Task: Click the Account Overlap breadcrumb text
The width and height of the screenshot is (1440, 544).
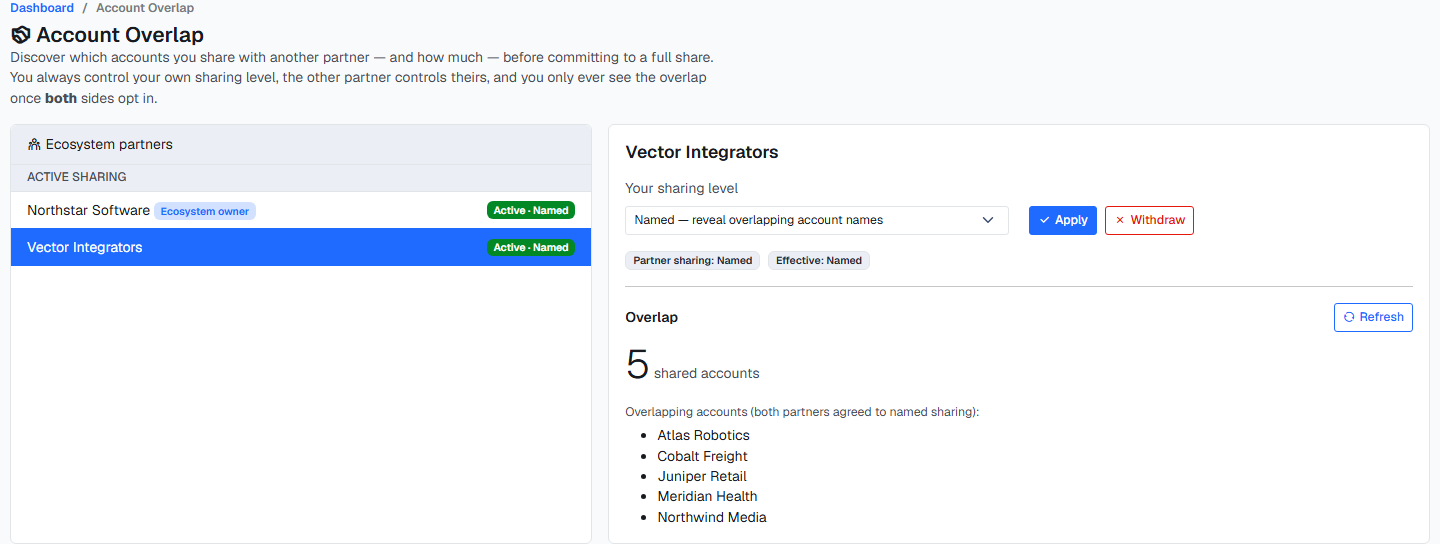Action: click(x=145, y=8)
